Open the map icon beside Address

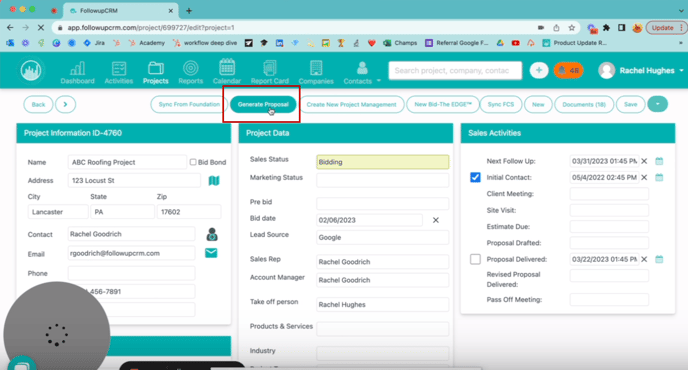214,180
